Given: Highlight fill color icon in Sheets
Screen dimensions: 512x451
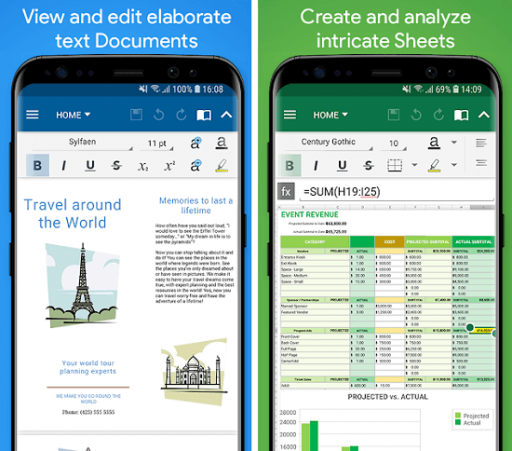Looking at the screenshot, I should [x=434, y=165].
